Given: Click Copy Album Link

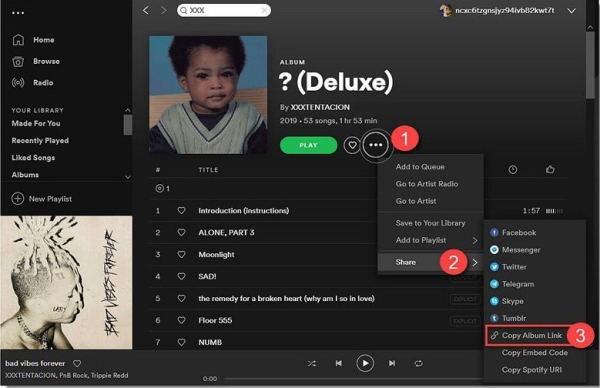Looking at the screenshot, I should pyautogui.click(x=532, y=336).
